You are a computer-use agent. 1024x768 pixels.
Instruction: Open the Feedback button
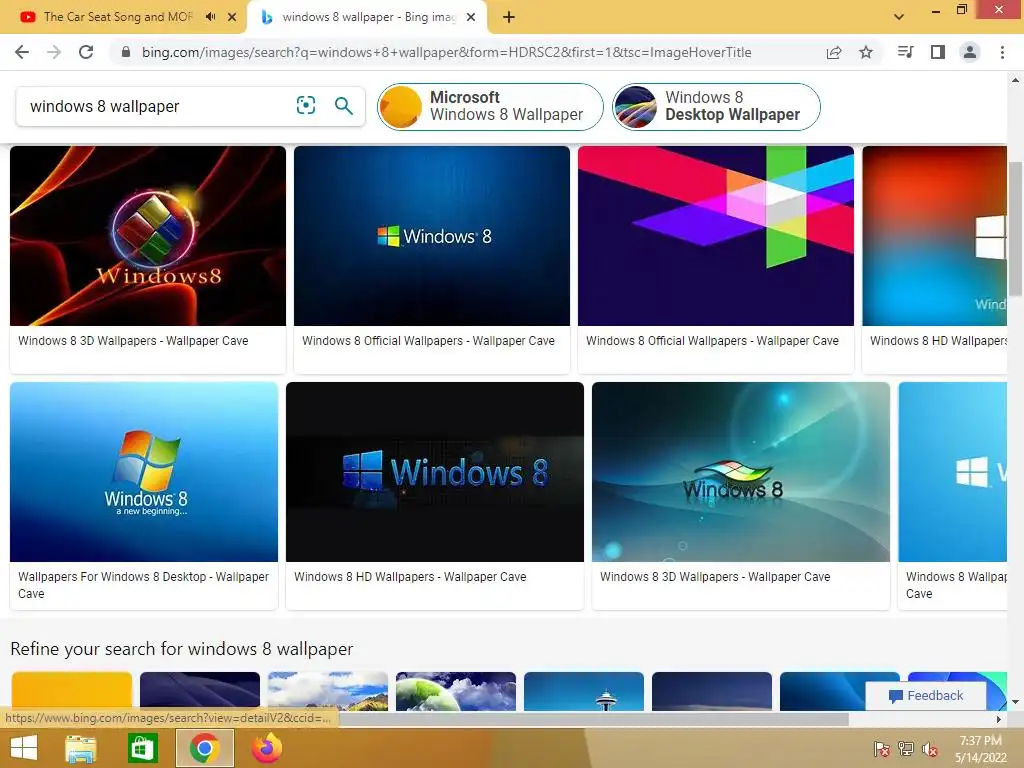[926, 696]
